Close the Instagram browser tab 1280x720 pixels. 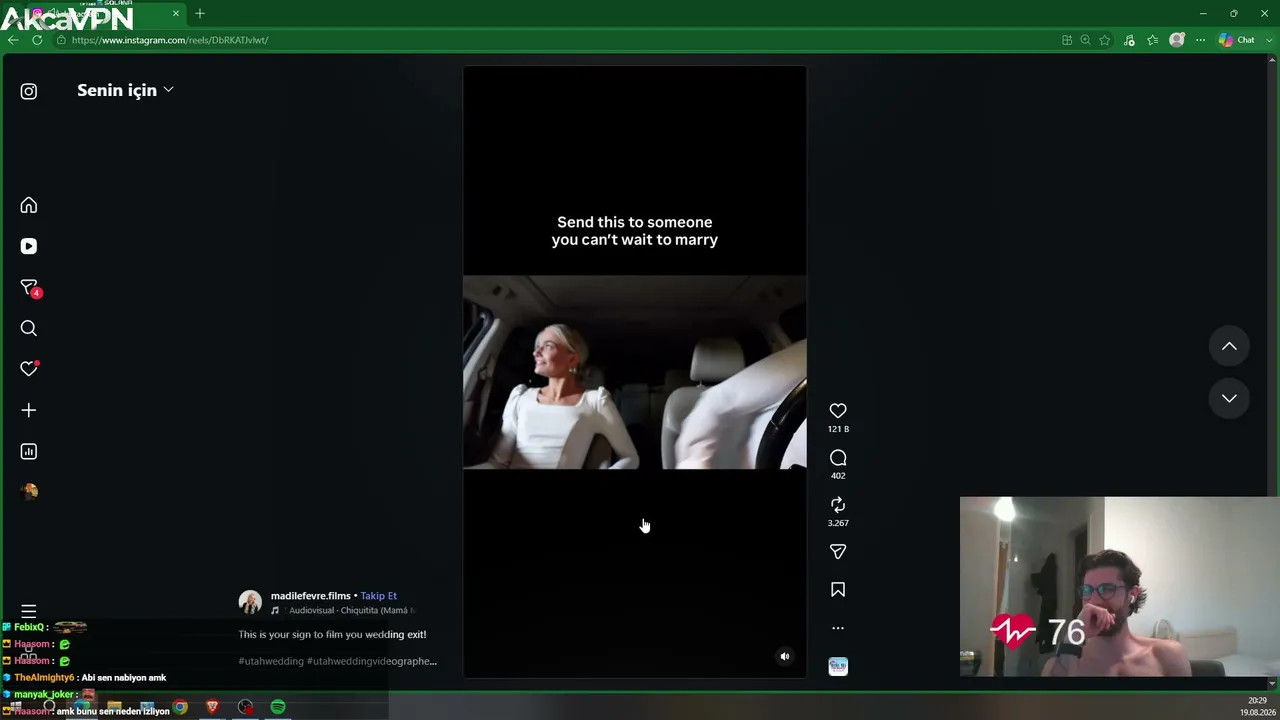tap(176, 13)
